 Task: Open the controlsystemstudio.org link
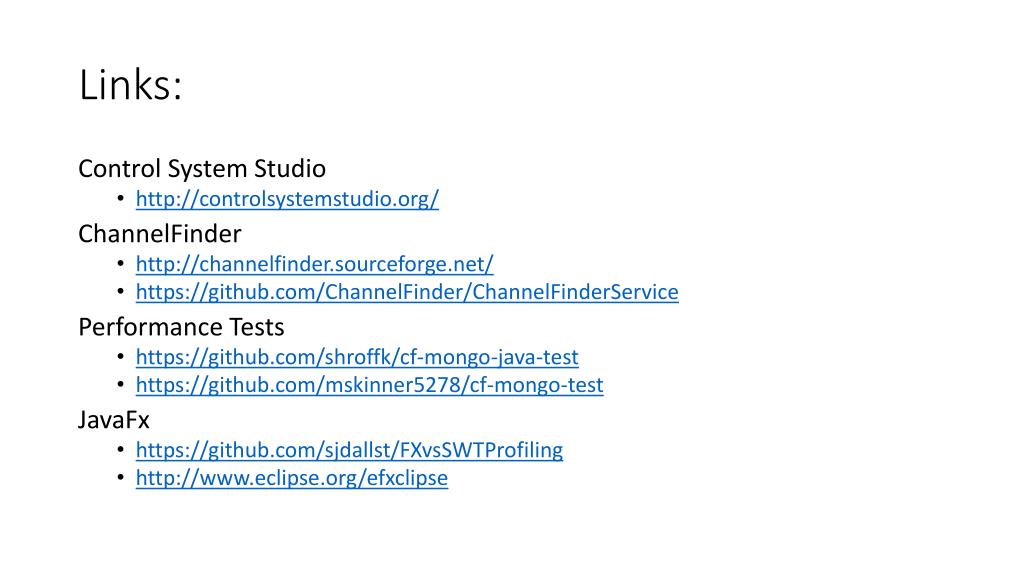(x=287, y=199)
